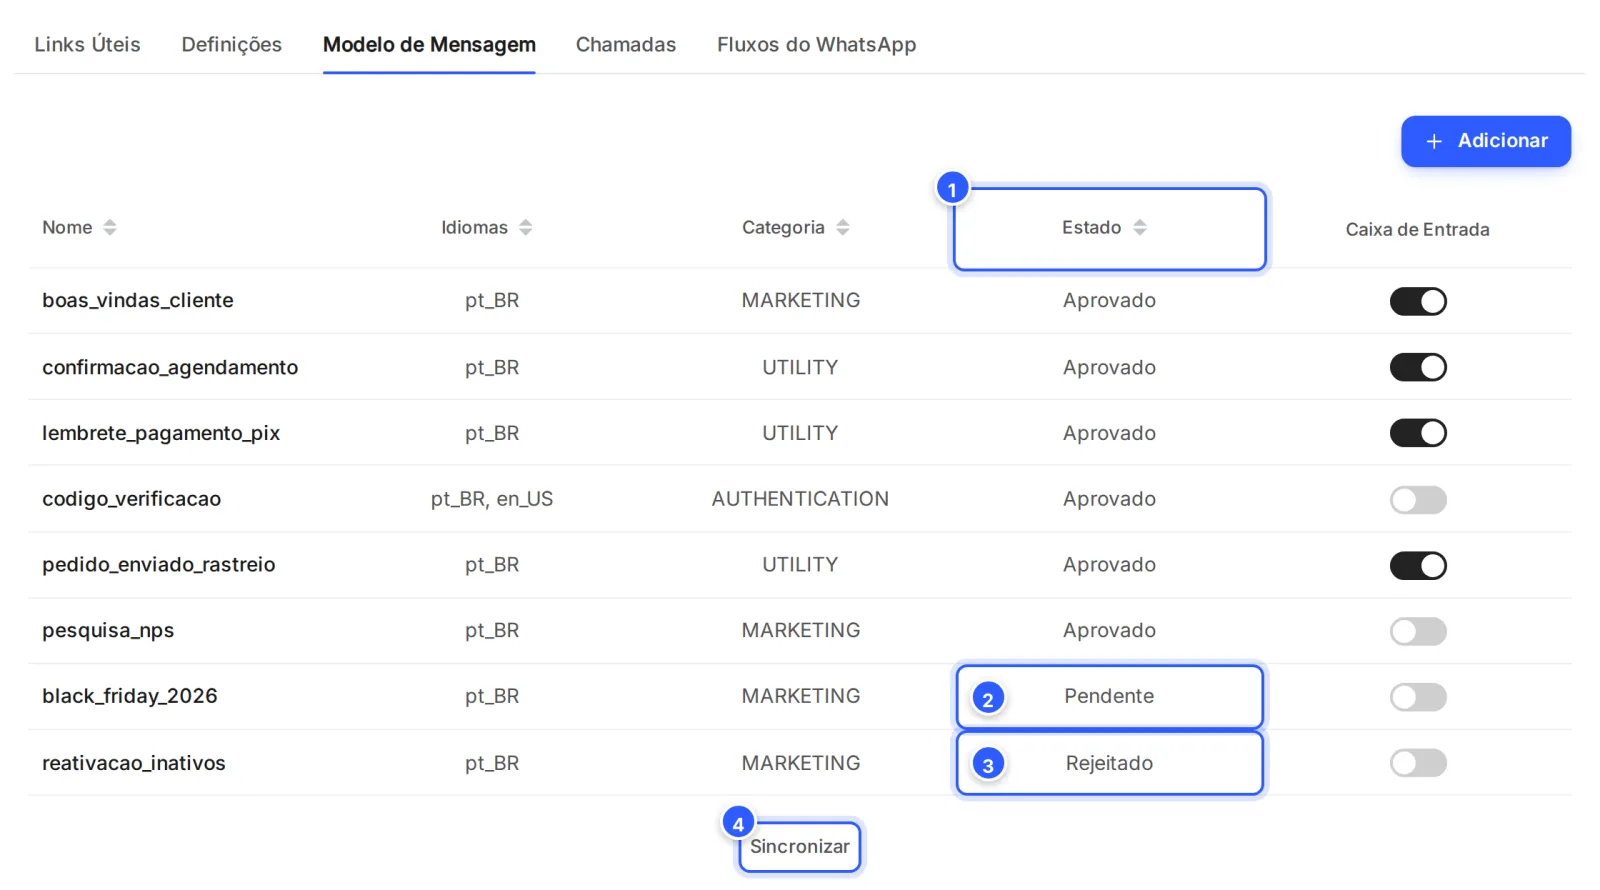Screen dimensions: 1600x890
Task: Sort by Categoria column arrows
Action: [843, 228]
